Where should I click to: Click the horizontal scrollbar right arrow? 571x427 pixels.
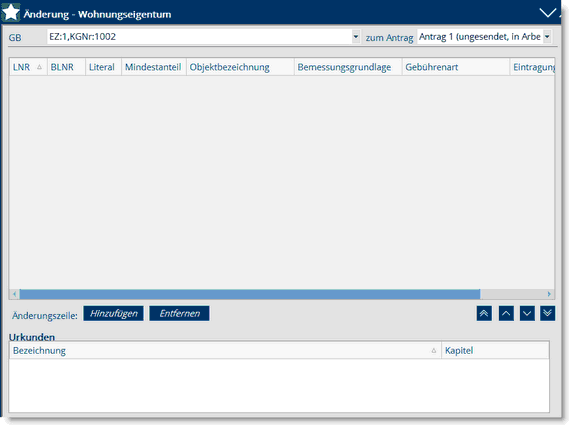(x=549, y=294)
